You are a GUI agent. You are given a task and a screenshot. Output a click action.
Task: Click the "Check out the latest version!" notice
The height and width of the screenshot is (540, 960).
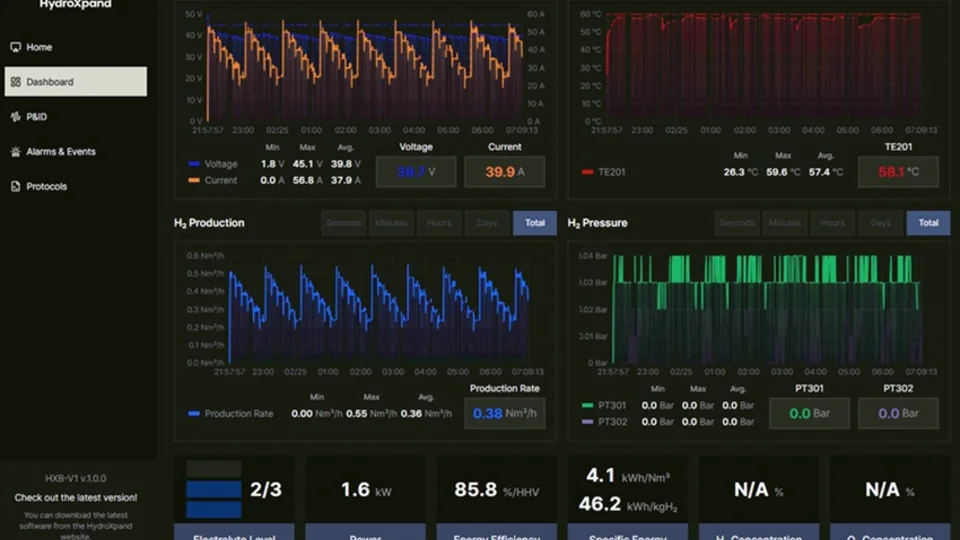click(x=76, y=498)
